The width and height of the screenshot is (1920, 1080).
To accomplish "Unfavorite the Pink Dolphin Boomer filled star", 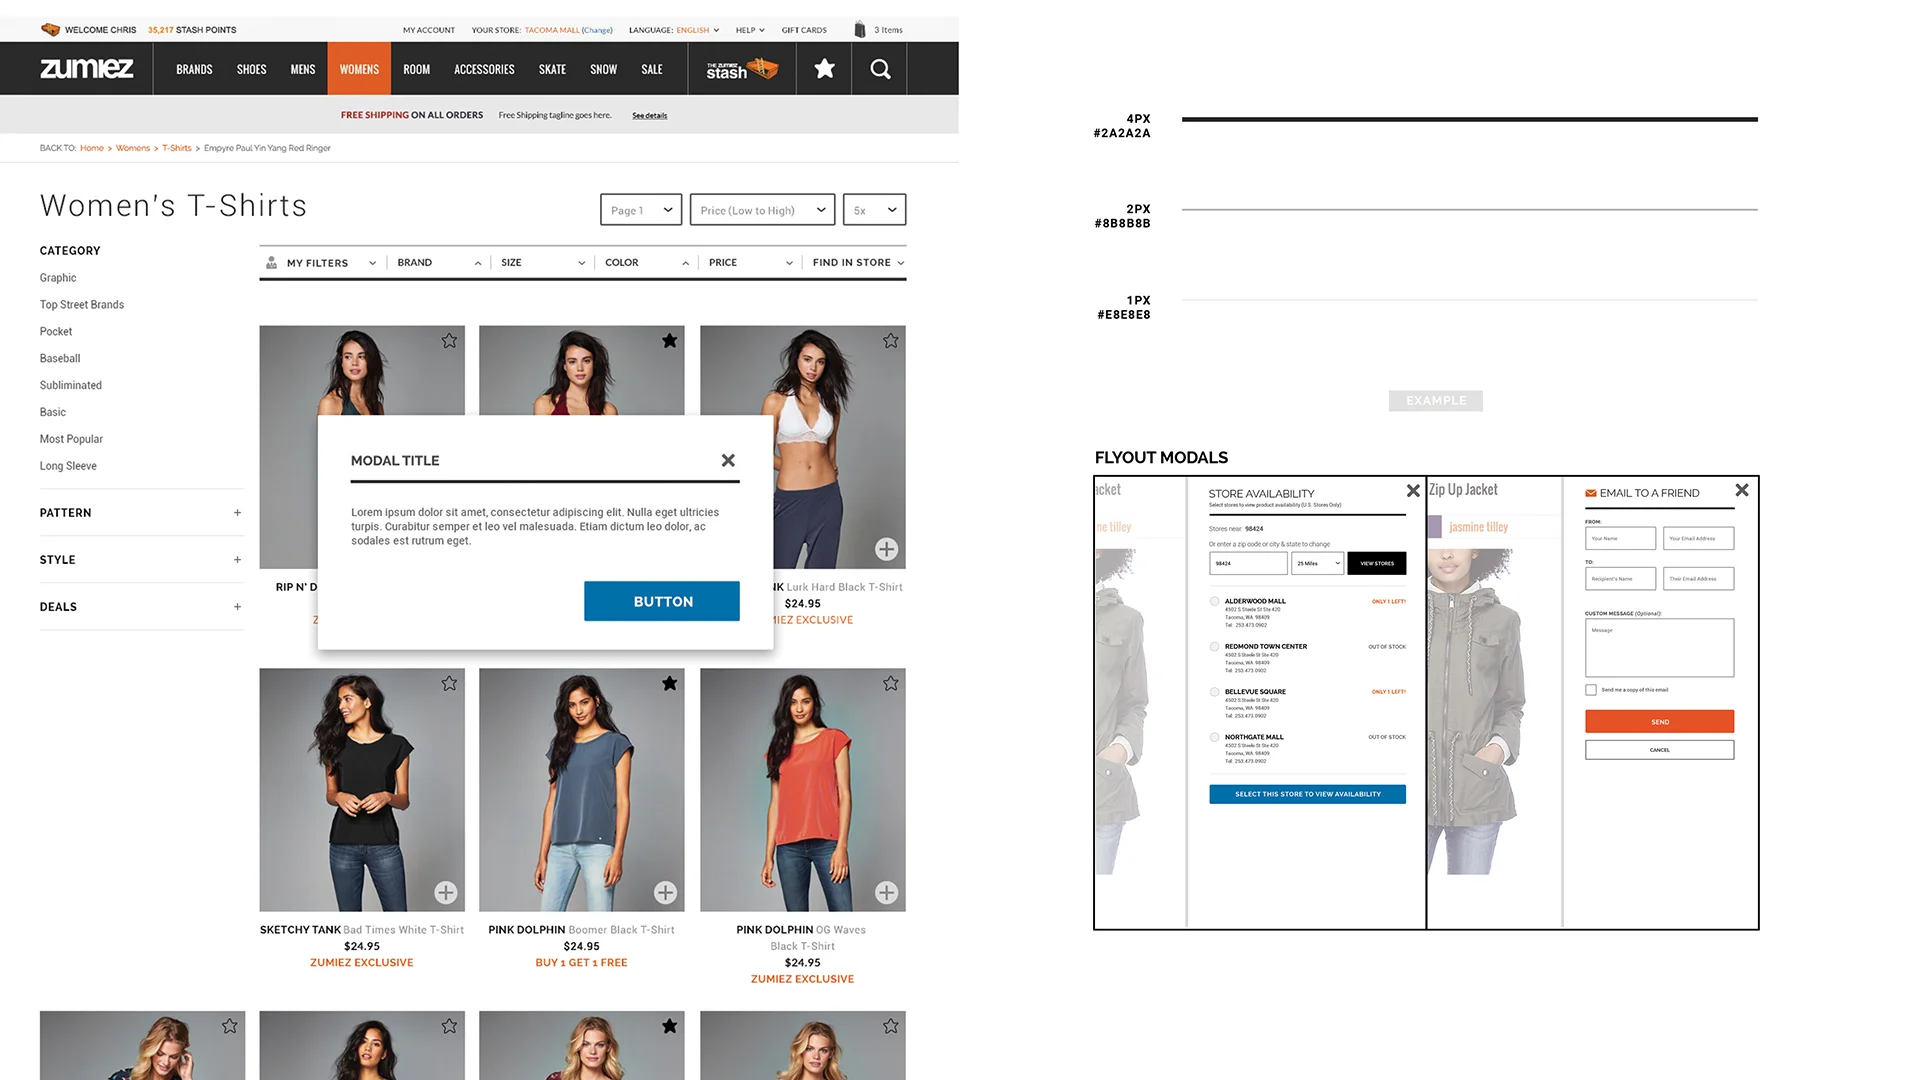I will (669, 683).
